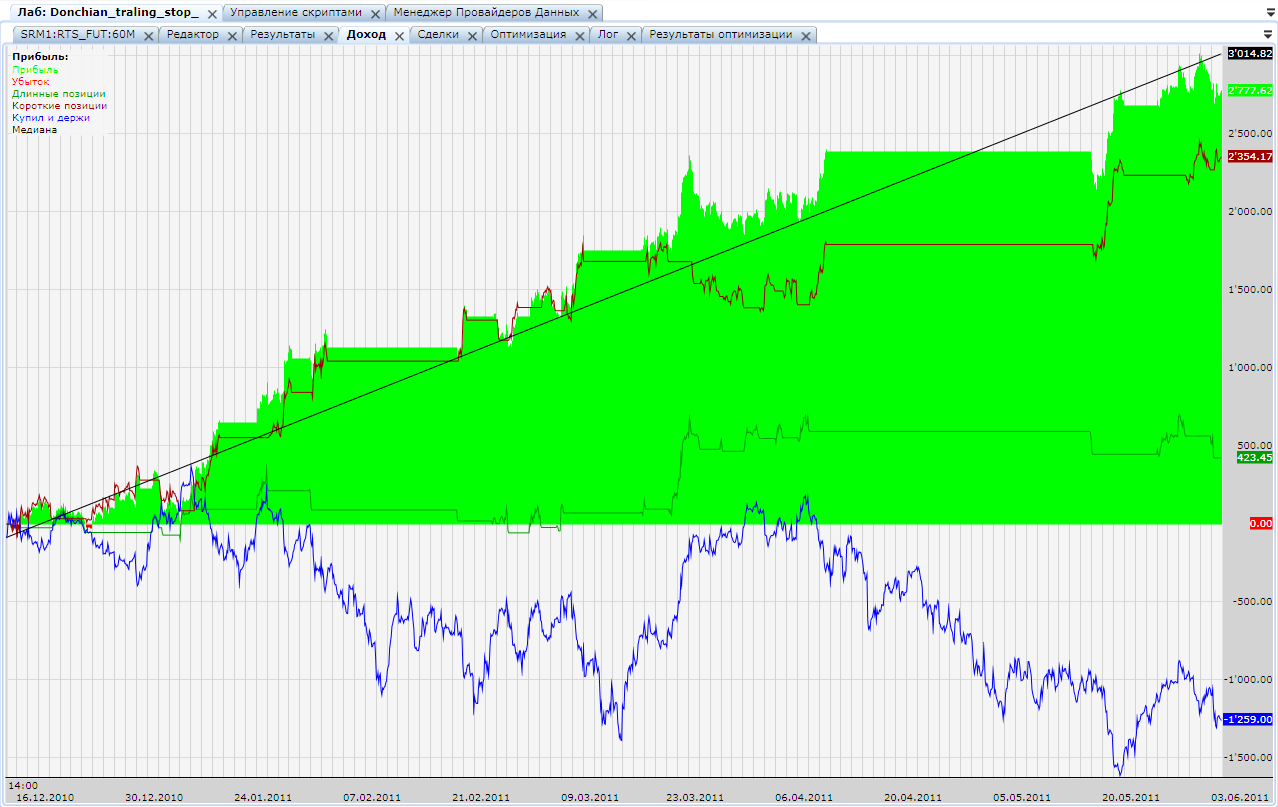1278x807 pixels.
Task: Click the Прибыль: legend heading
Action: tap(40, 57)
